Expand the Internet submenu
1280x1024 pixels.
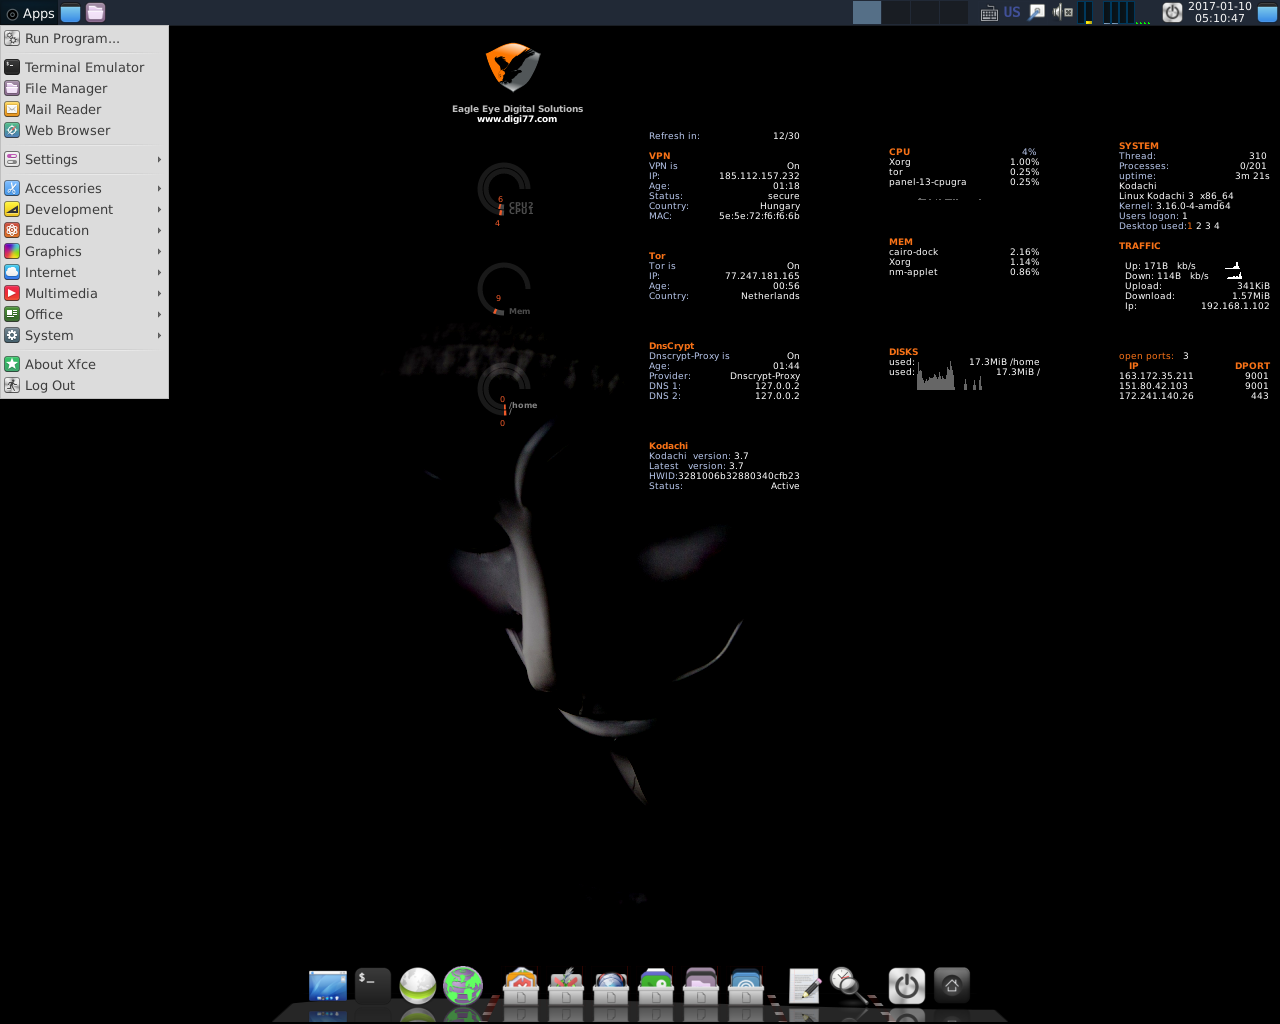tap(84, 272)
